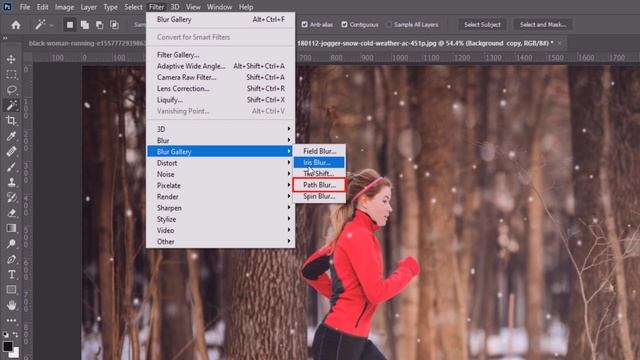Viewport: 640px width, 360px height.
Task: Choose Path Blur from Blur Gallery submenu
Action: point(319,185)
